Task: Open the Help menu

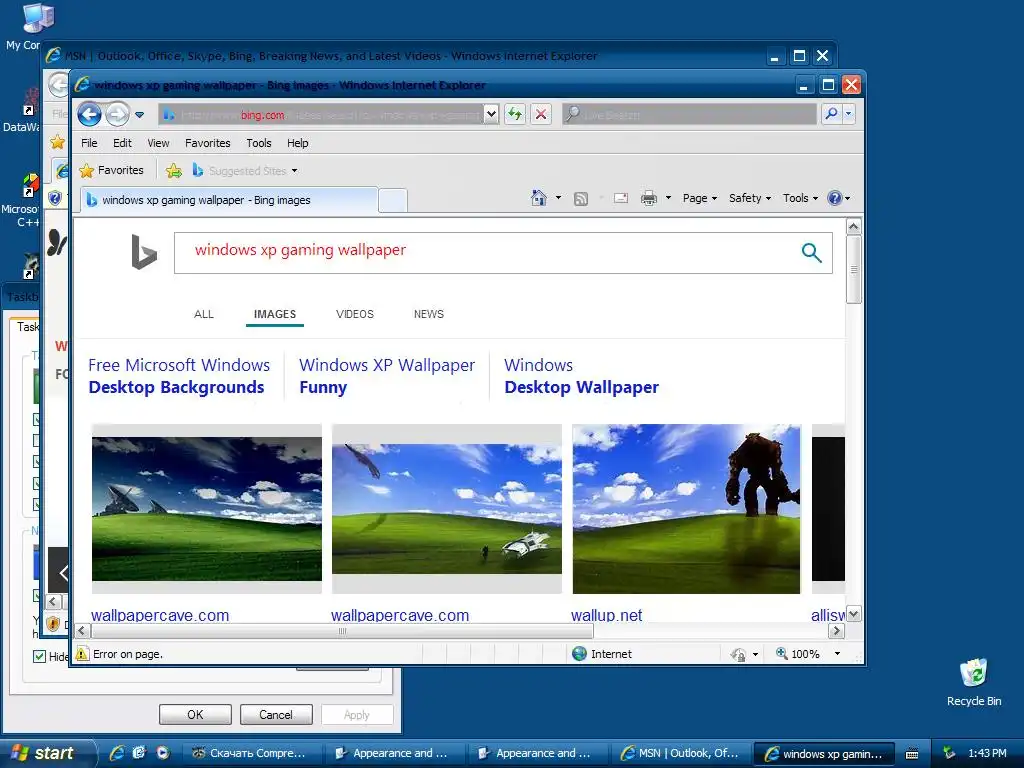Action: point(298,143)
